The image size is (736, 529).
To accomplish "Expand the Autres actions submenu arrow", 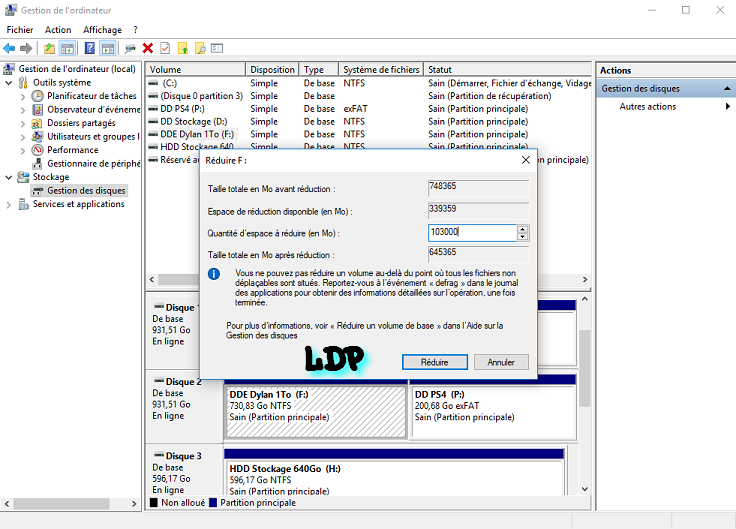I will pyautogui.click(x=728, y=107).
